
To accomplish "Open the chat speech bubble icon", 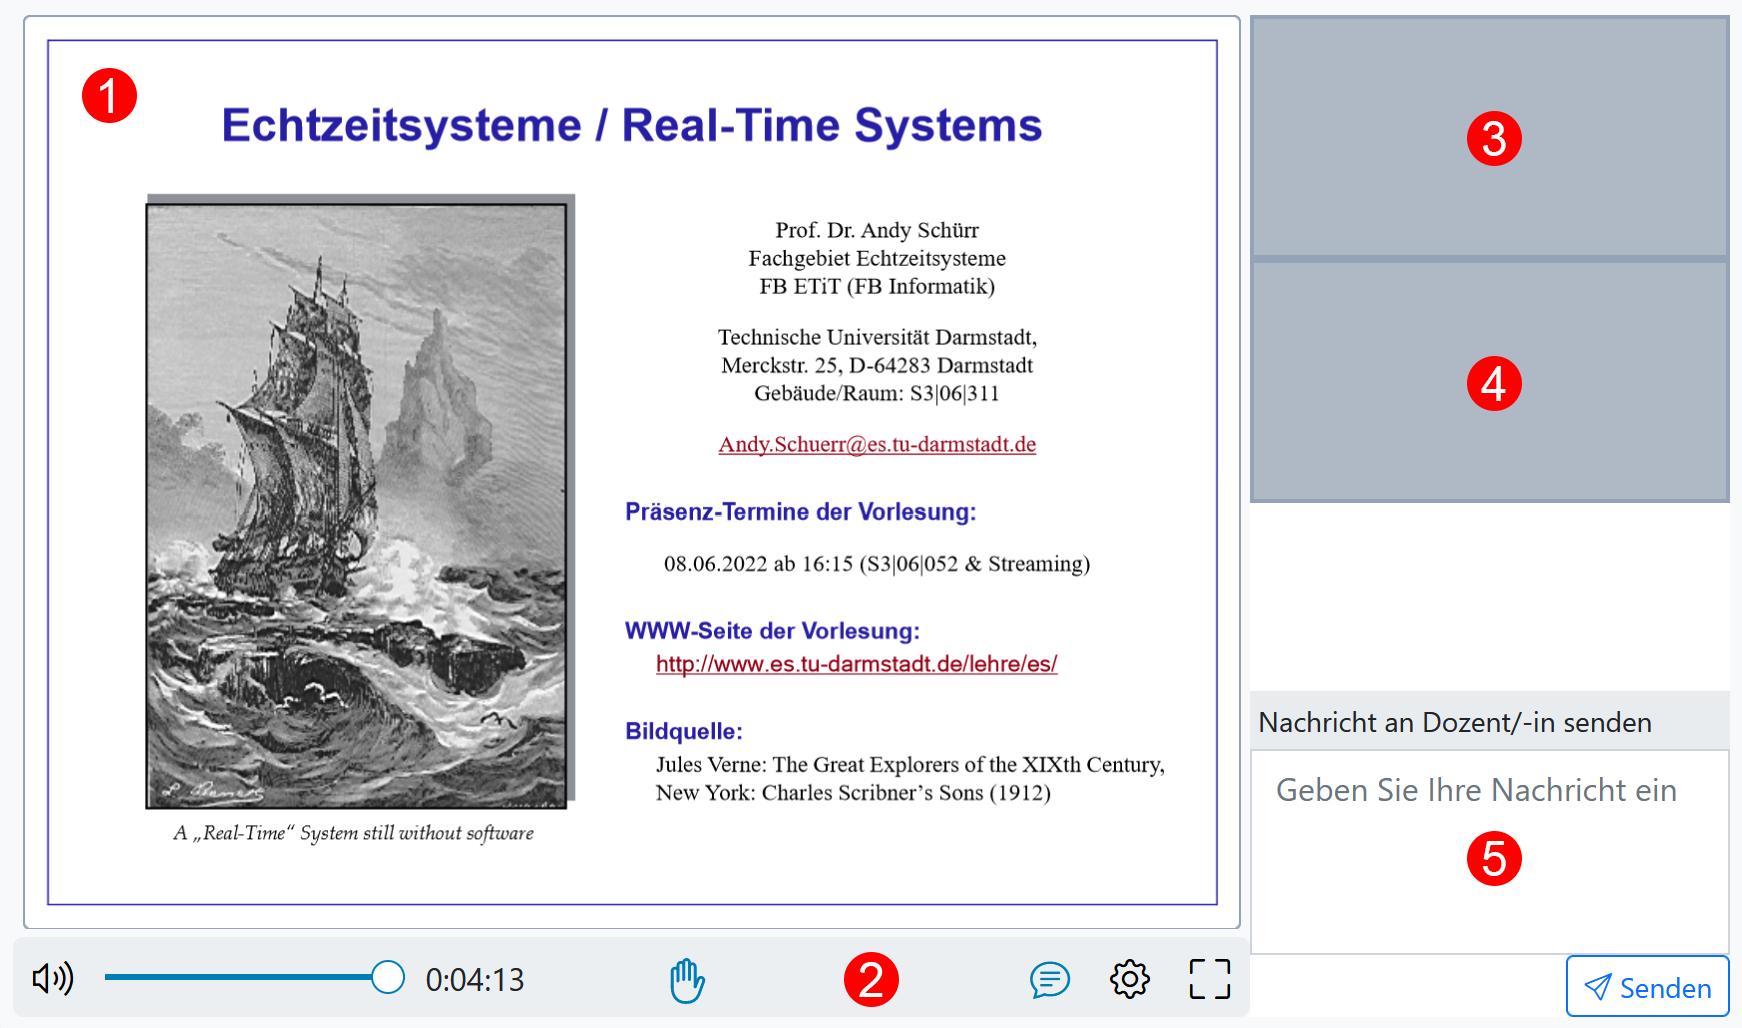I will tap(1049, 980).
